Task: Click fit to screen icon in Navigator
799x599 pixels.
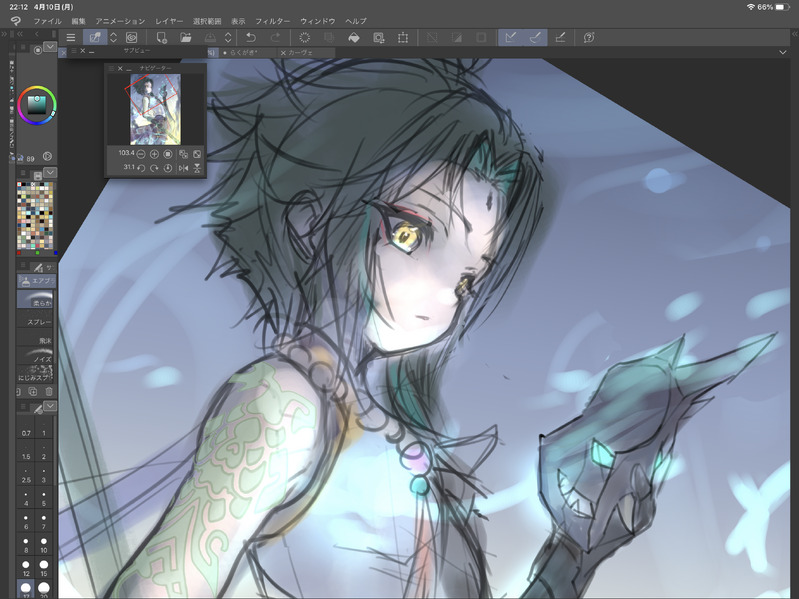Action: click(197, 154)
